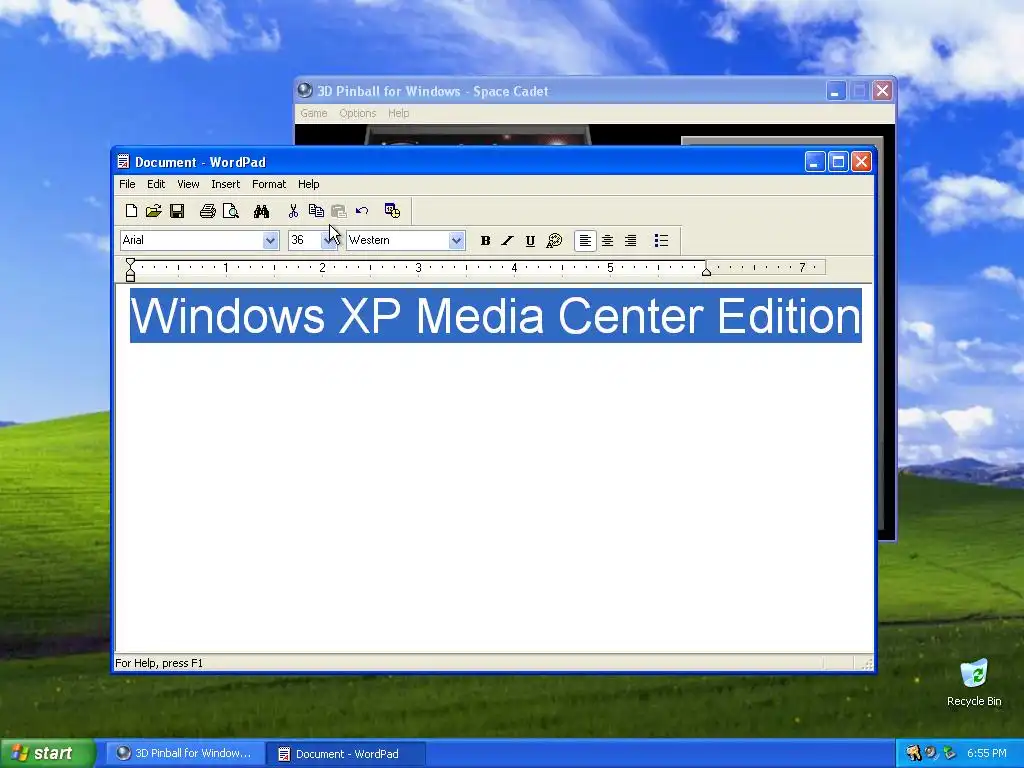Cut the selection with the scissors icon
The width and height of the screenshot is (1024, 768).
(x=293, y=211)
